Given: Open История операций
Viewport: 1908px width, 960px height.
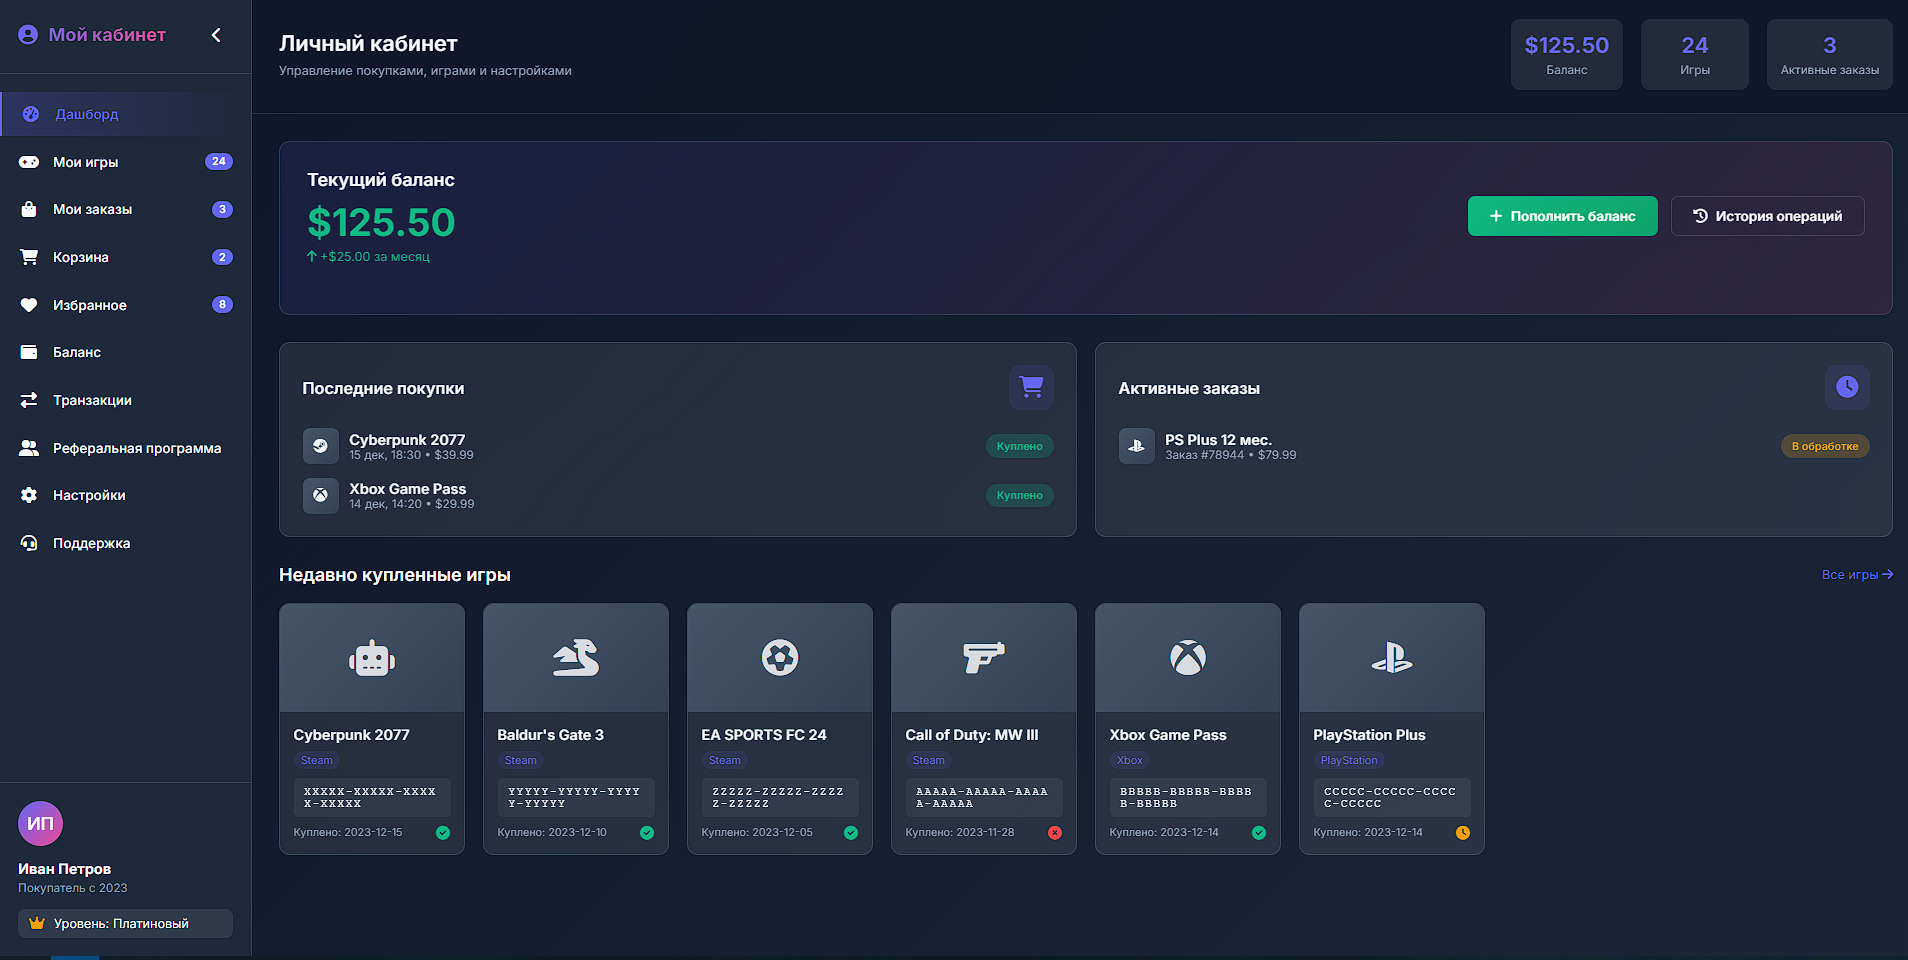Looking at the screenshot, I should (1767, 216).
